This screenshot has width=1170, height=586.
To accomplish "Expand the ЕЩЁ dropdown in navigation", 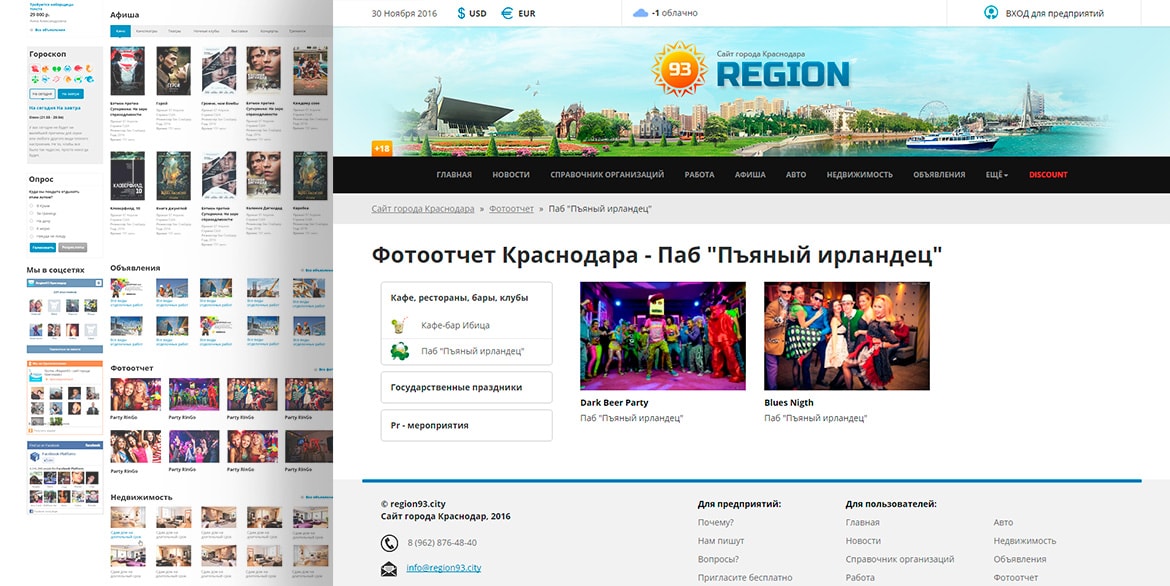I will pyautogui.click(x=996, y=175).
